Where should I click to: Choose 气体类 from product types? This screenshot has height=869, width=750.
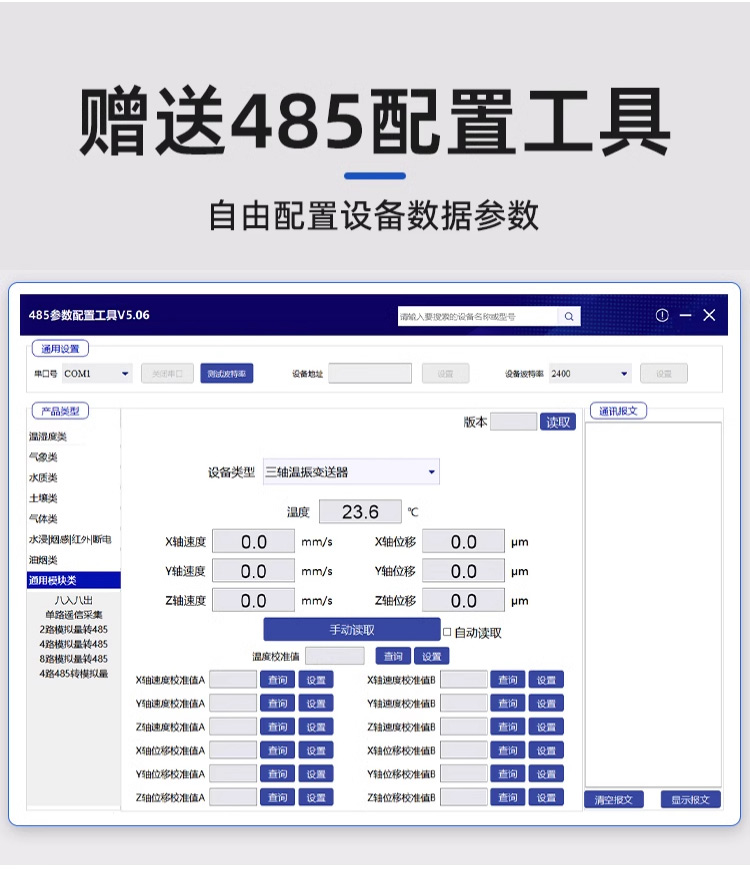[x=43, y=519]
